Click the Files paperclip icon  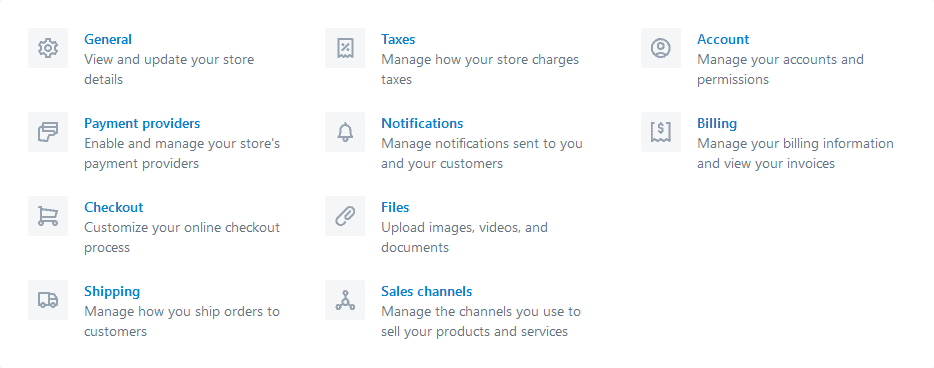(345, 216)
